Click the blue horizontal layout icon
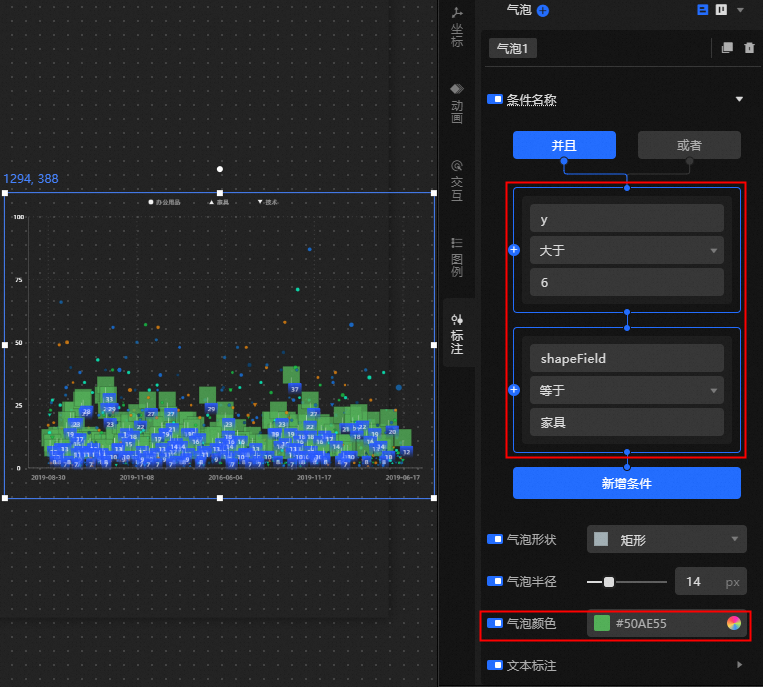Image resolution: width=763 pixels, height=687 pixels. 702,9
